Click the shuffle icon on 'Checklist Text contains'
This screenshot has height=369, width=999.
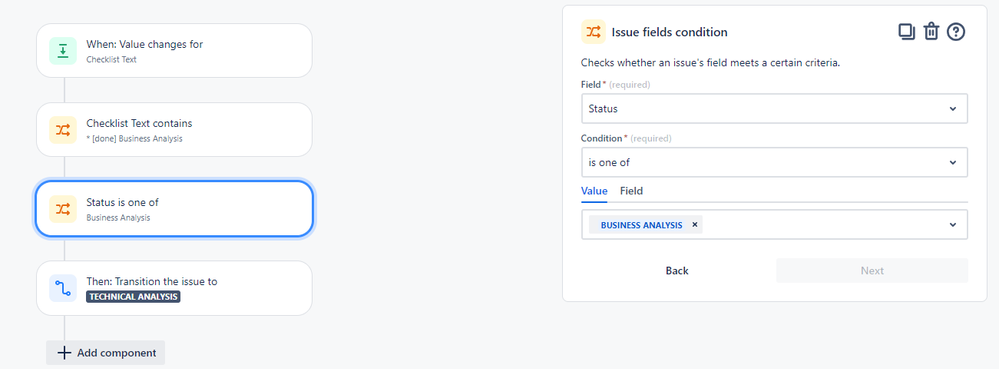(x=63, y=130)
